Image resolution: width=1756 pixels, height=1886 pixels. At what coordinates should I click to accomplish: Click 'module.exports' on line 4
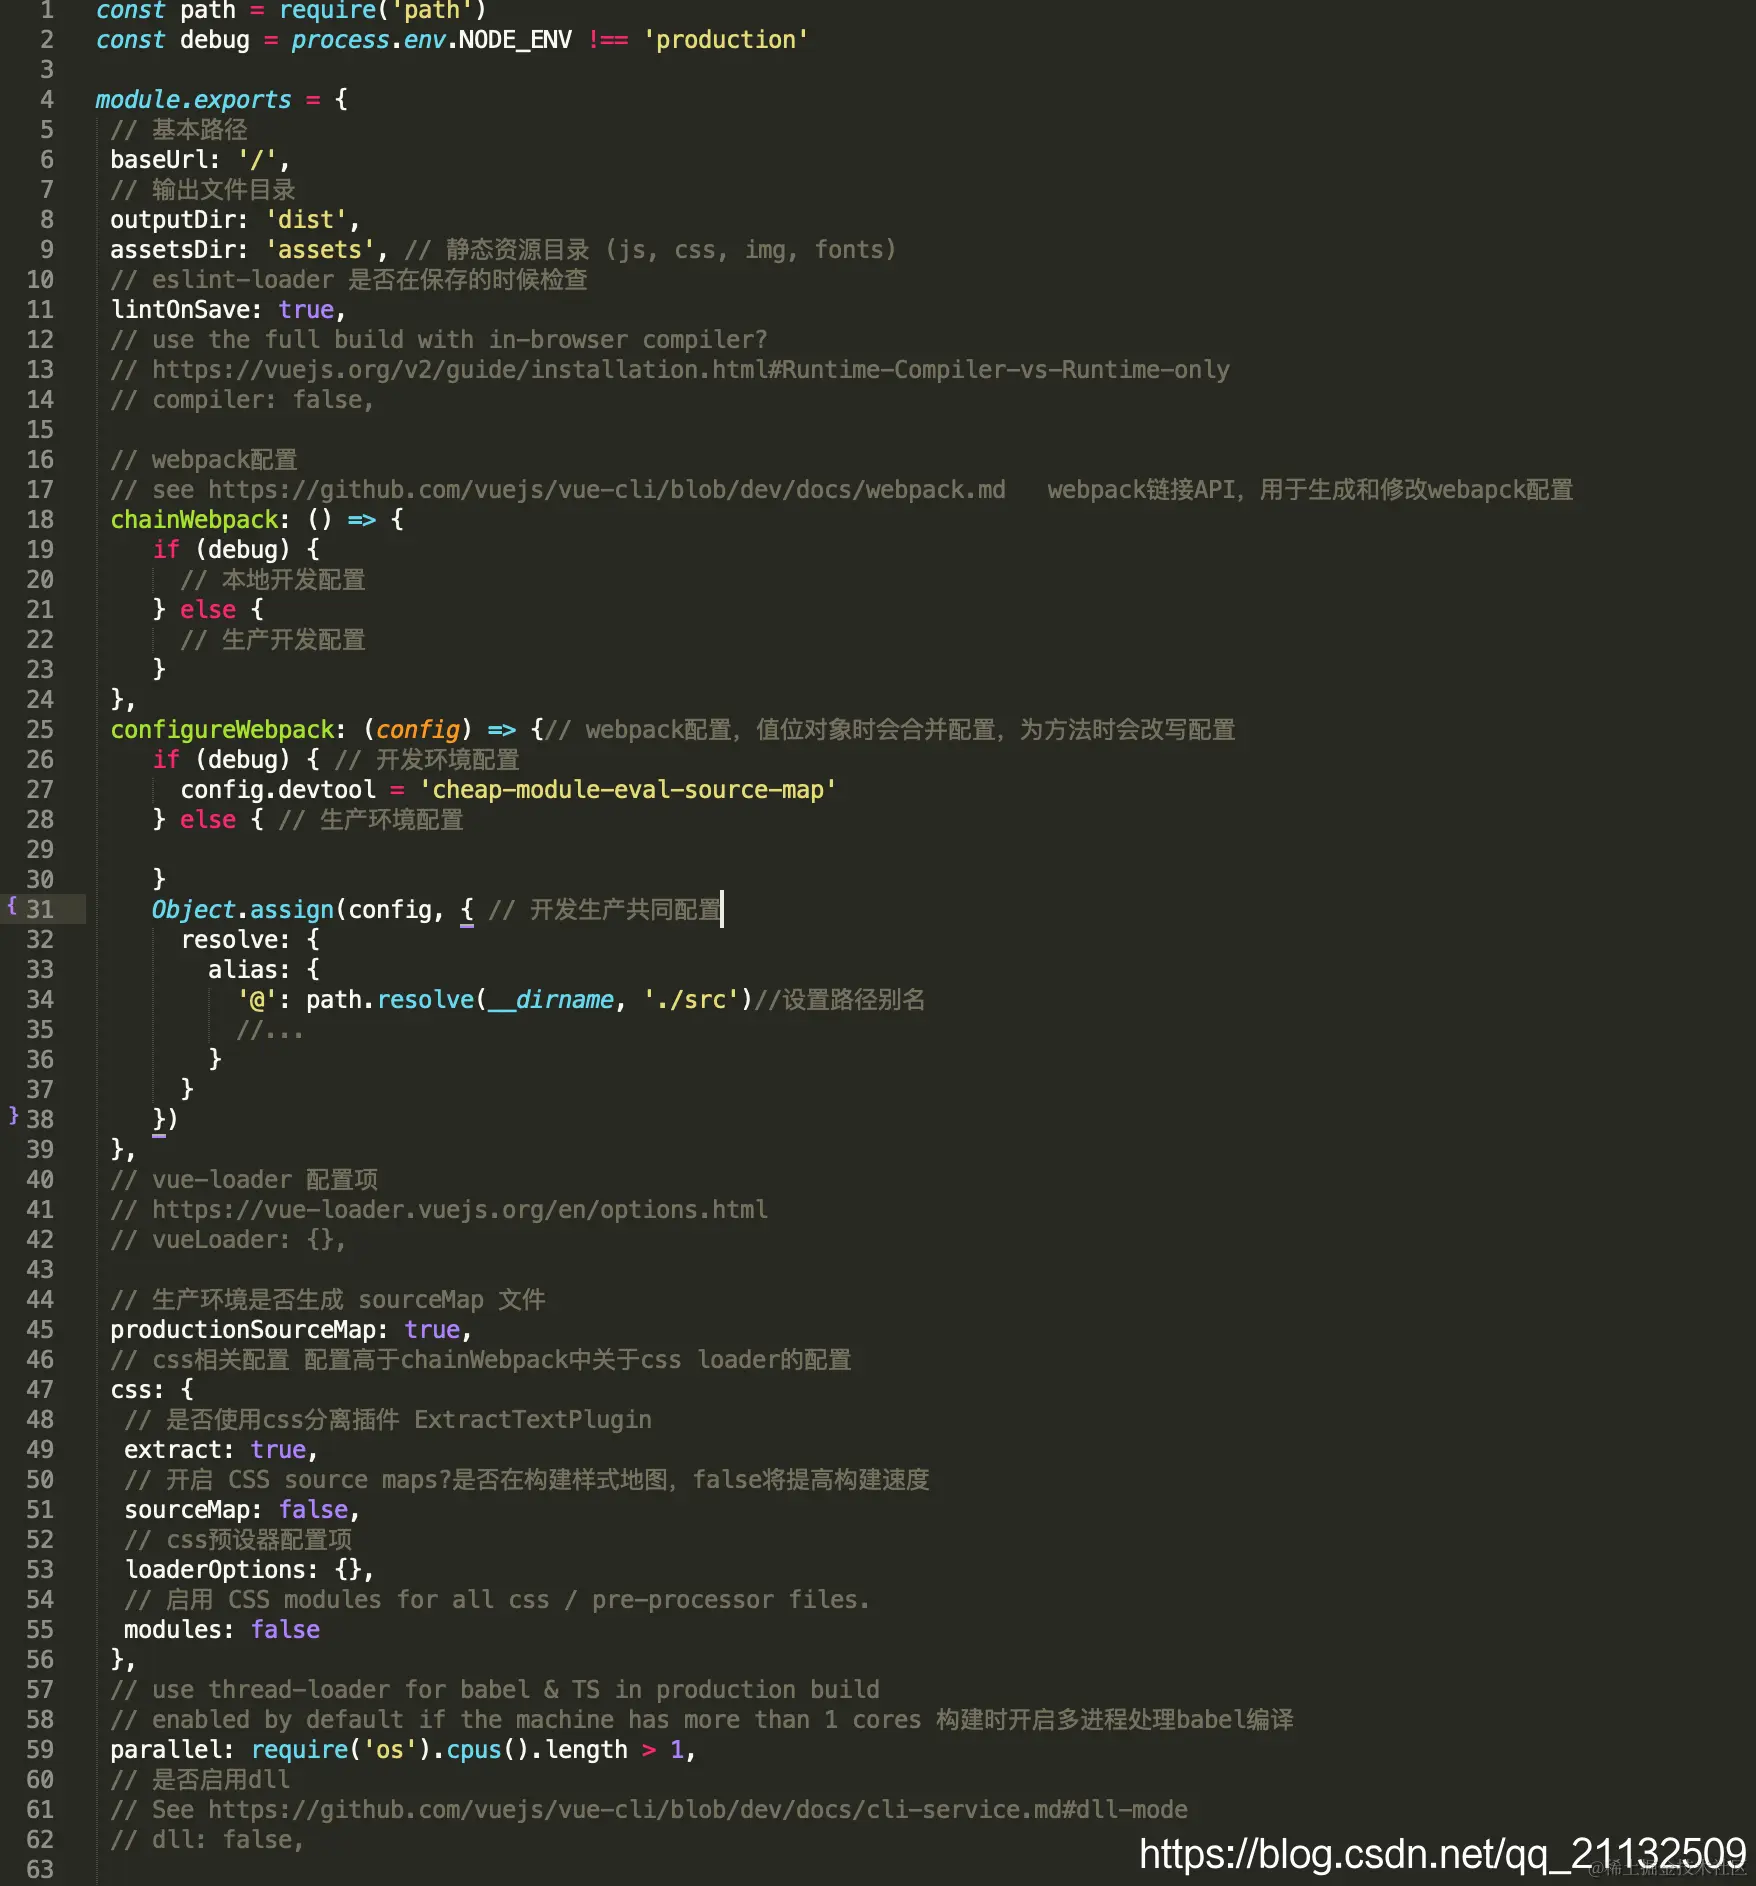coord(193,99)
